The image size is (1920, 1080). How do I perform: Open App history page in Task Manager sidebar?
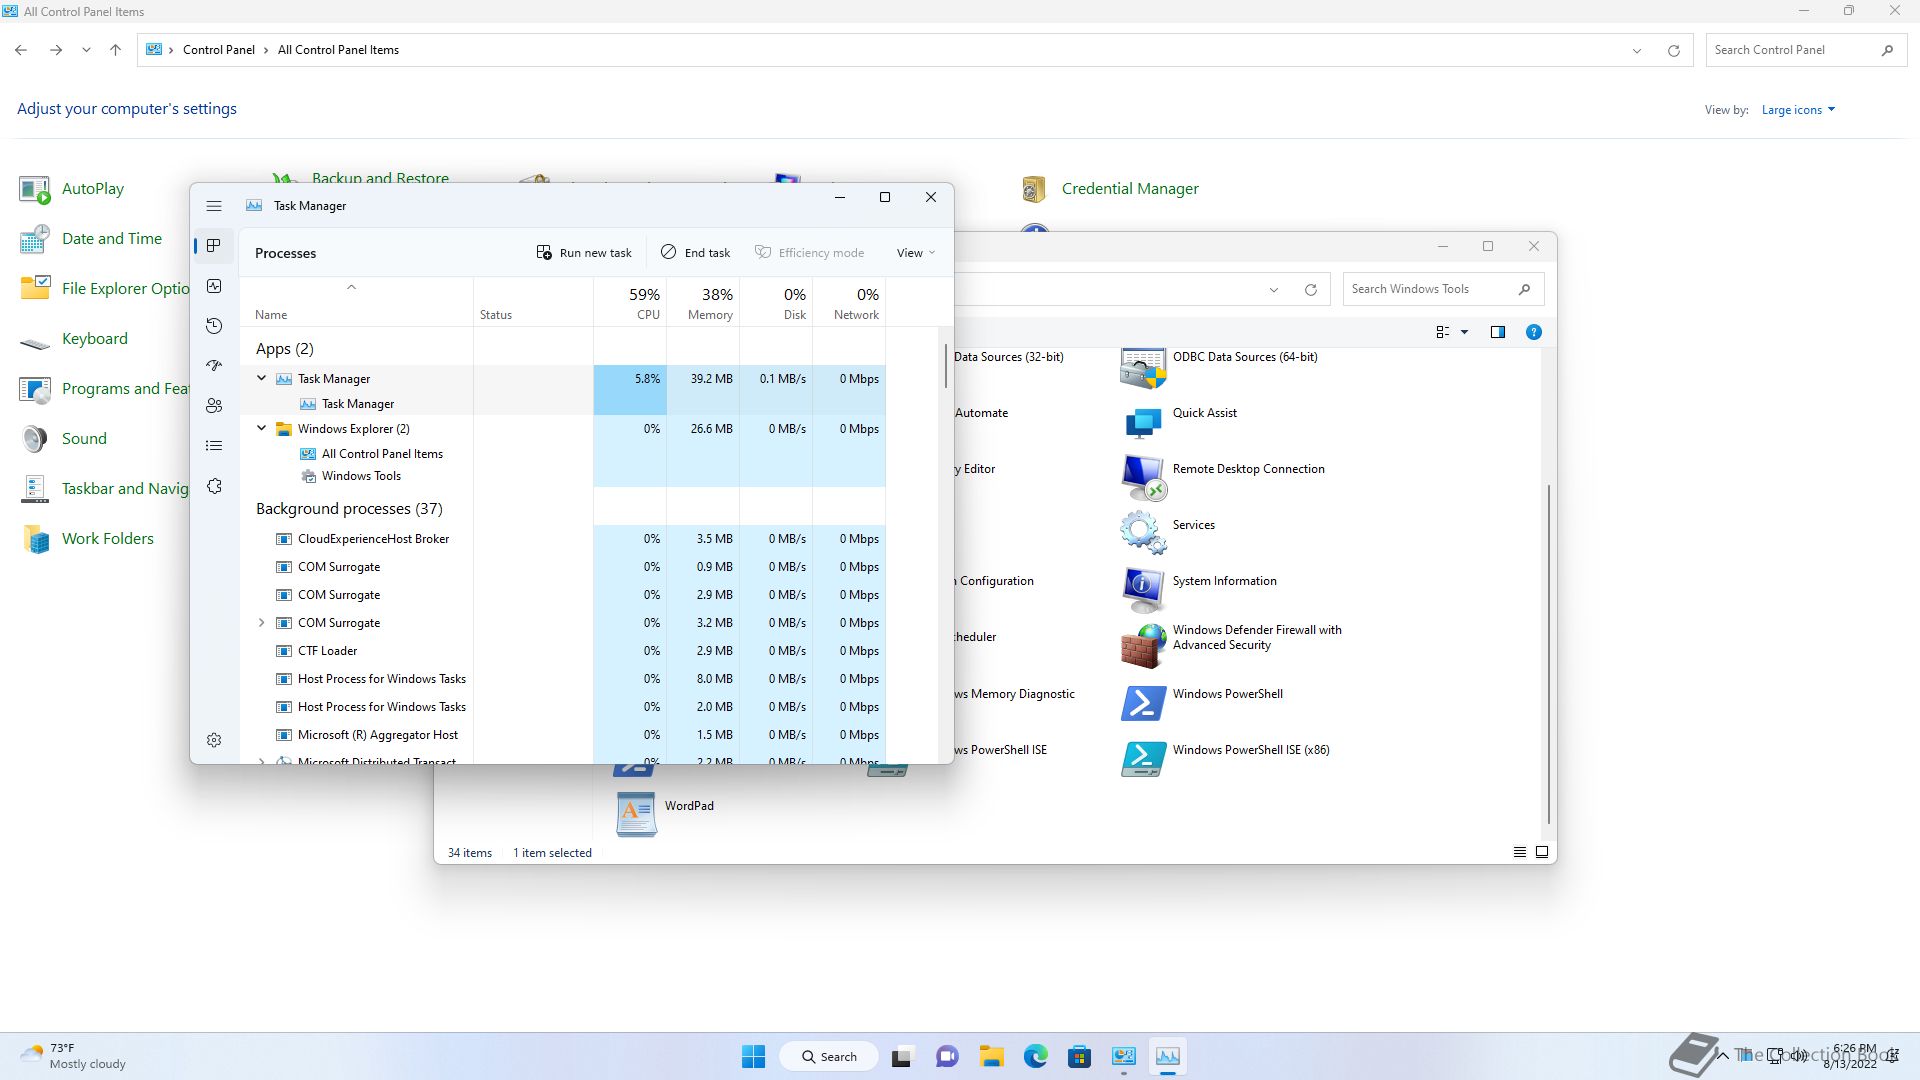pos(214,326)
